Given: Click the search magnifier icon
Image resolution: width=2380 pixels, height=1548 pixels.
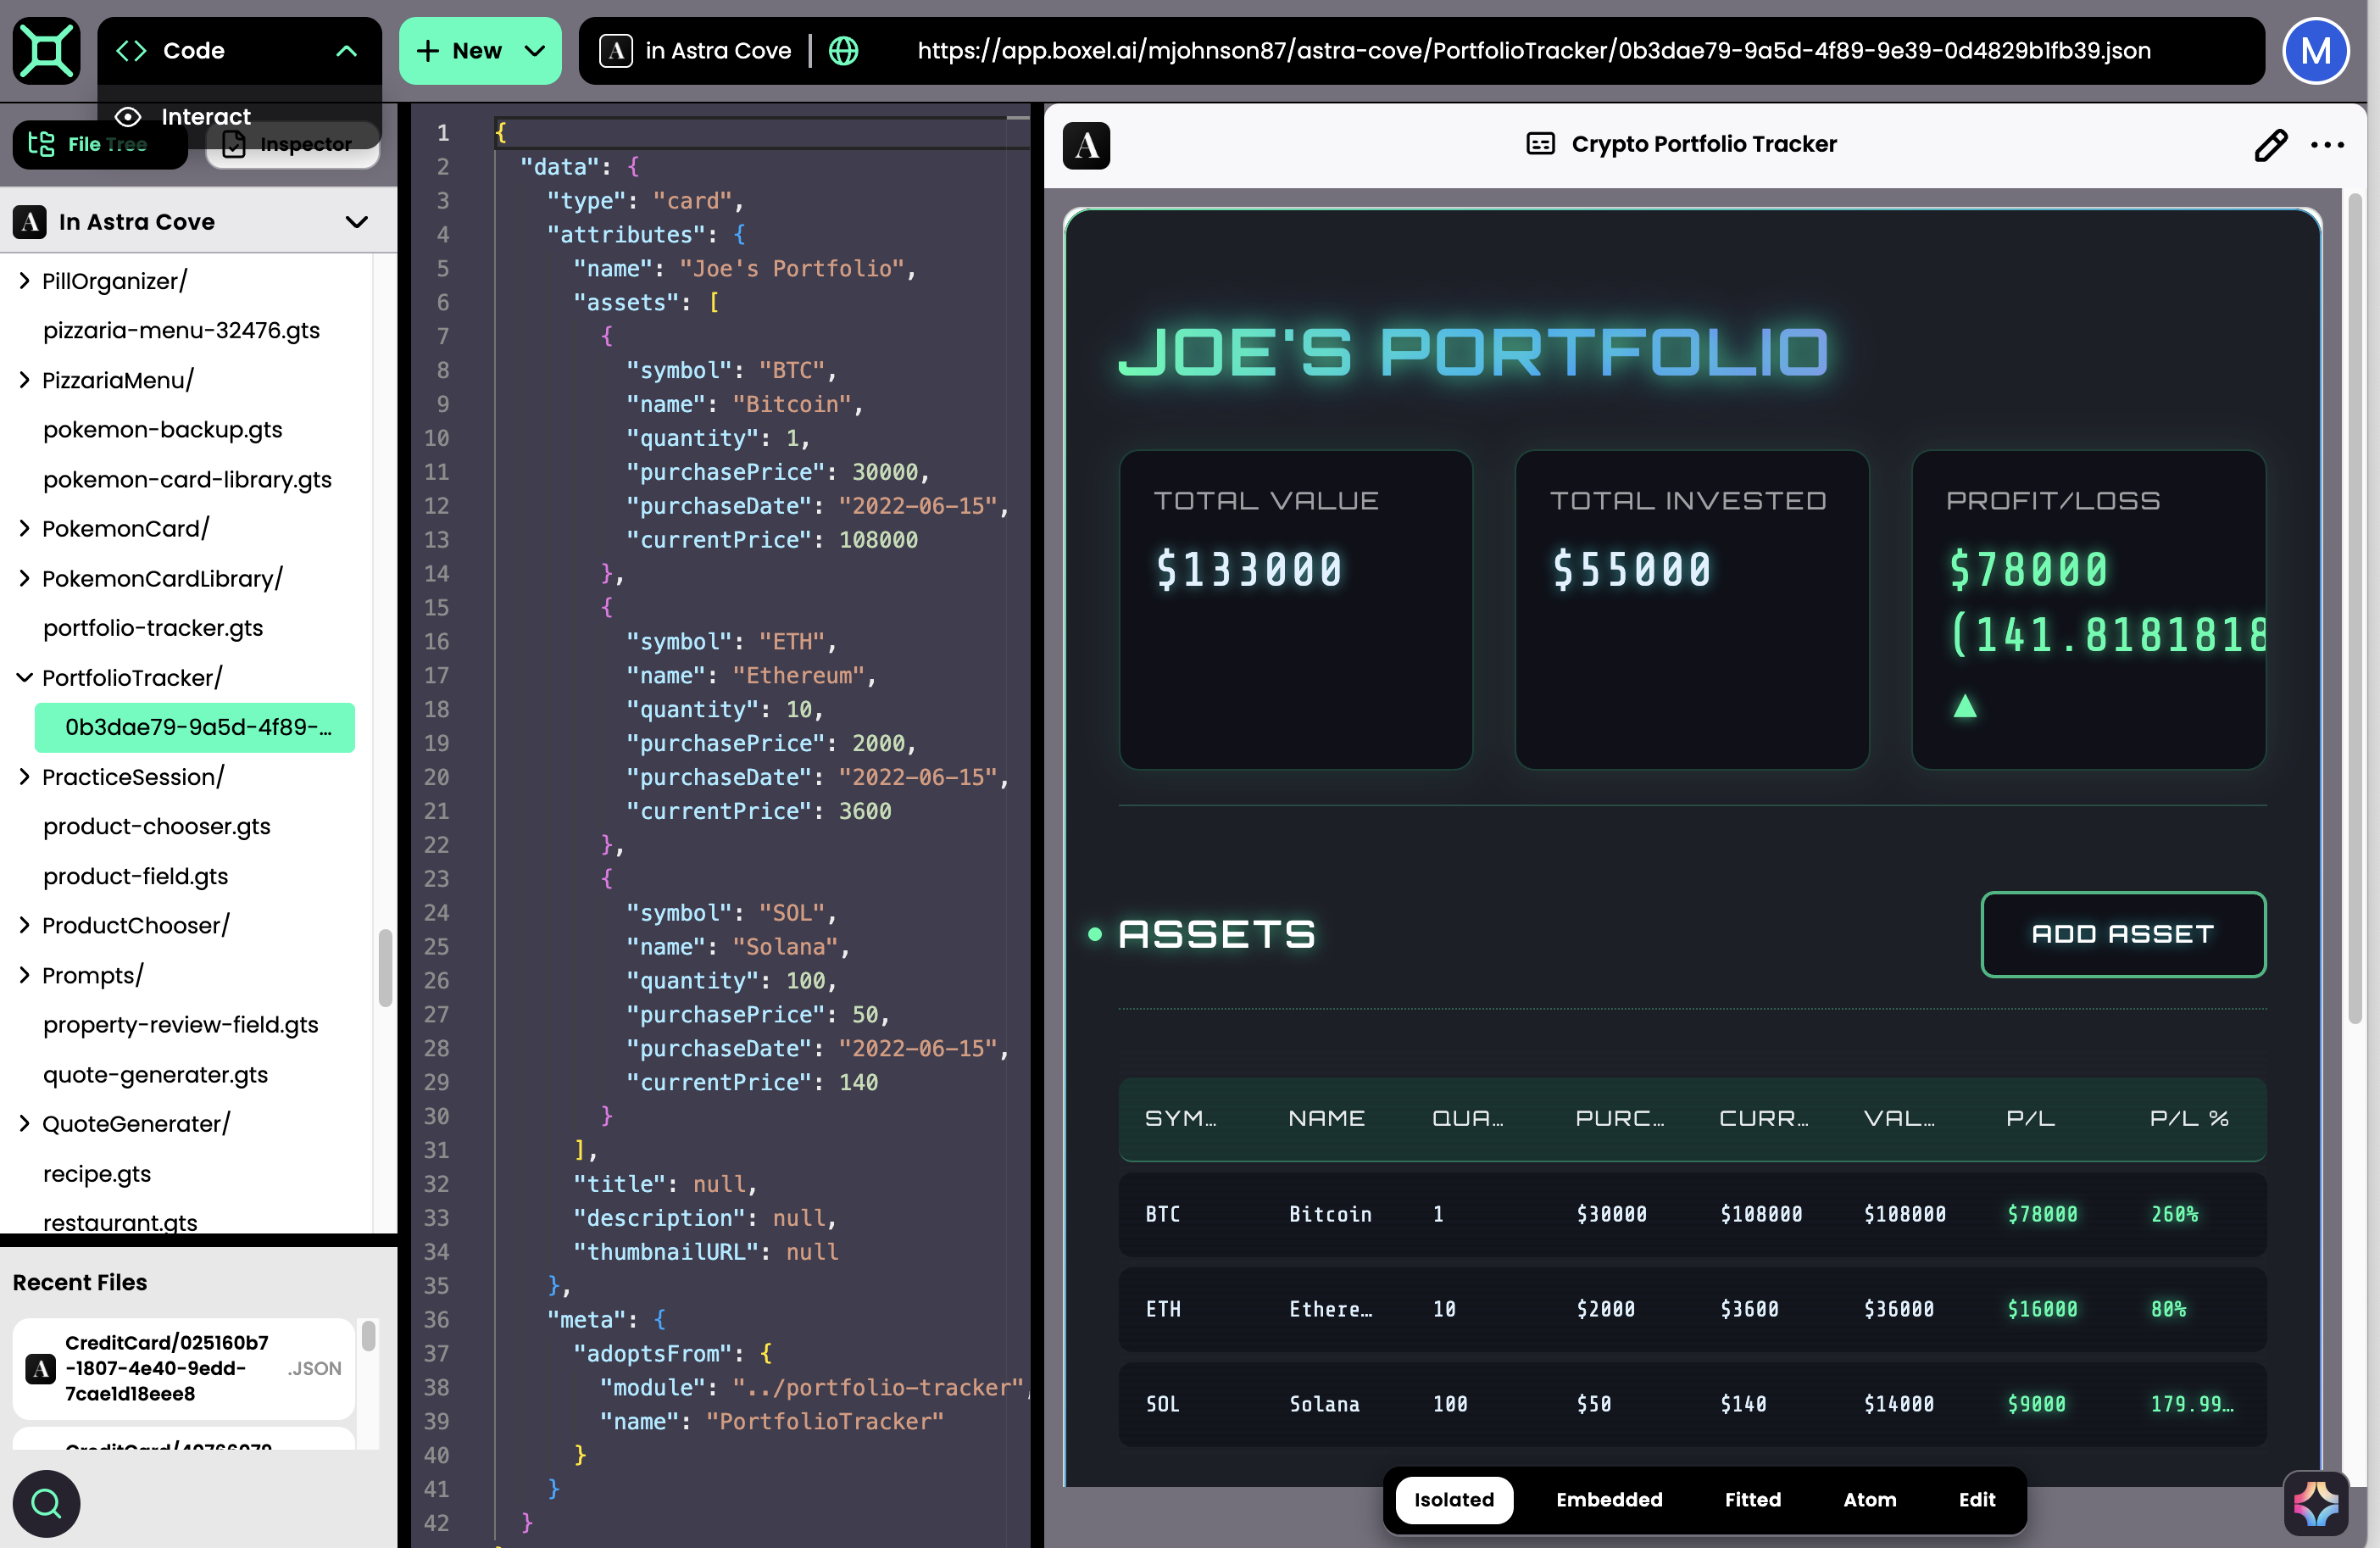Looking at the screenshot, I should pos(46,1503).
